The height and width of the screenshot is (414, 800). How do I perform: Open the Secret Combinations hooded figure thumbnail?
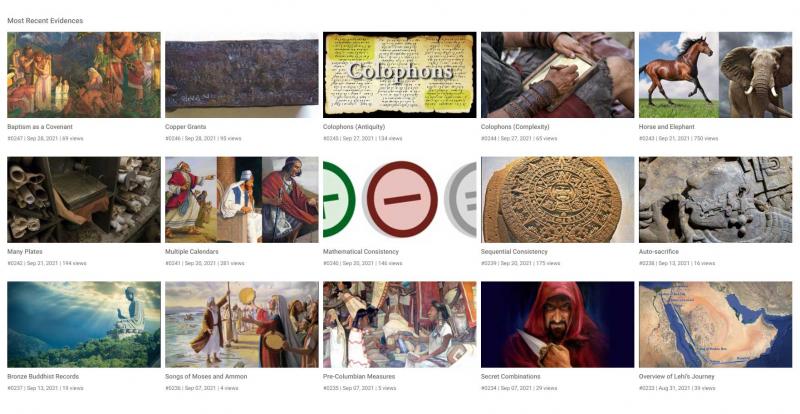click(557, 325)
